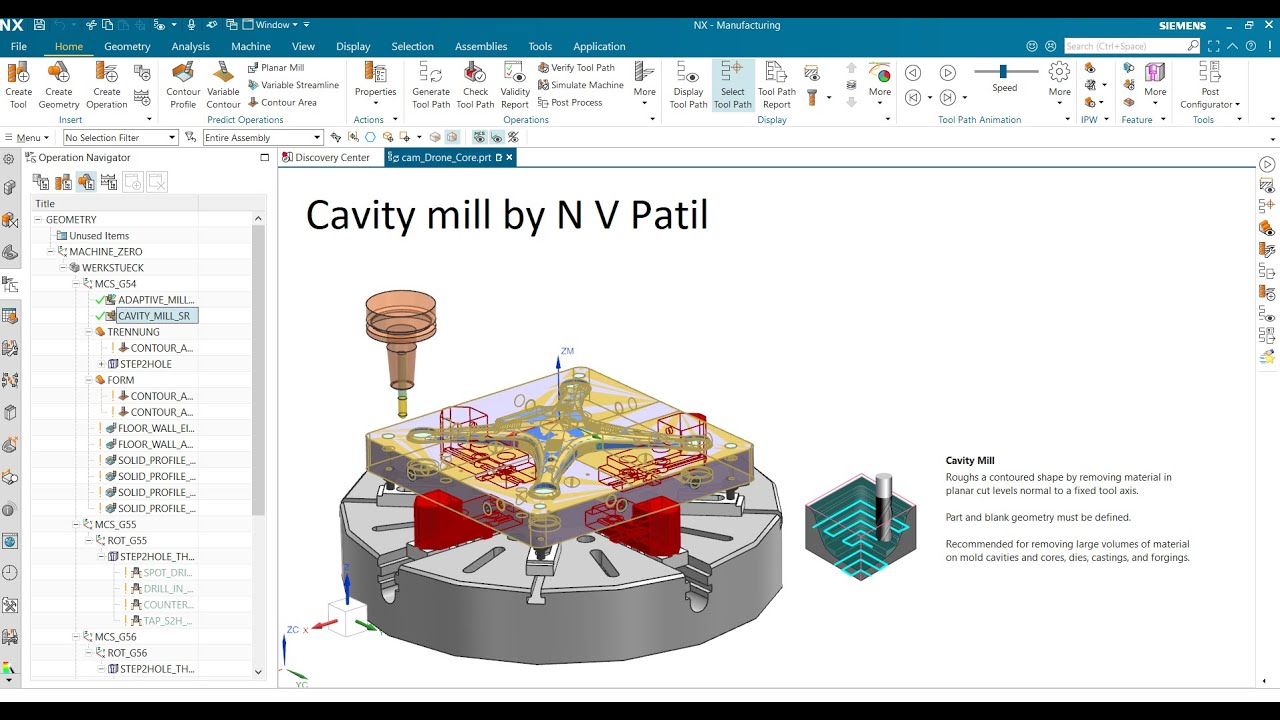
Task: Save the file from quick access toolbar
Action: coord(39,25)
